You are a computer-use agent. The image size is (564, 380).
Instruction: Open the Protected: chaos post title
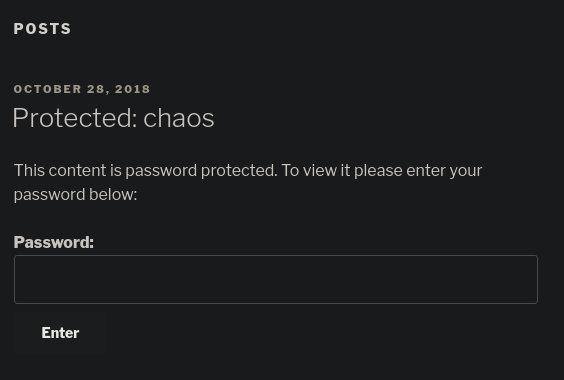[x=114, y=118]
